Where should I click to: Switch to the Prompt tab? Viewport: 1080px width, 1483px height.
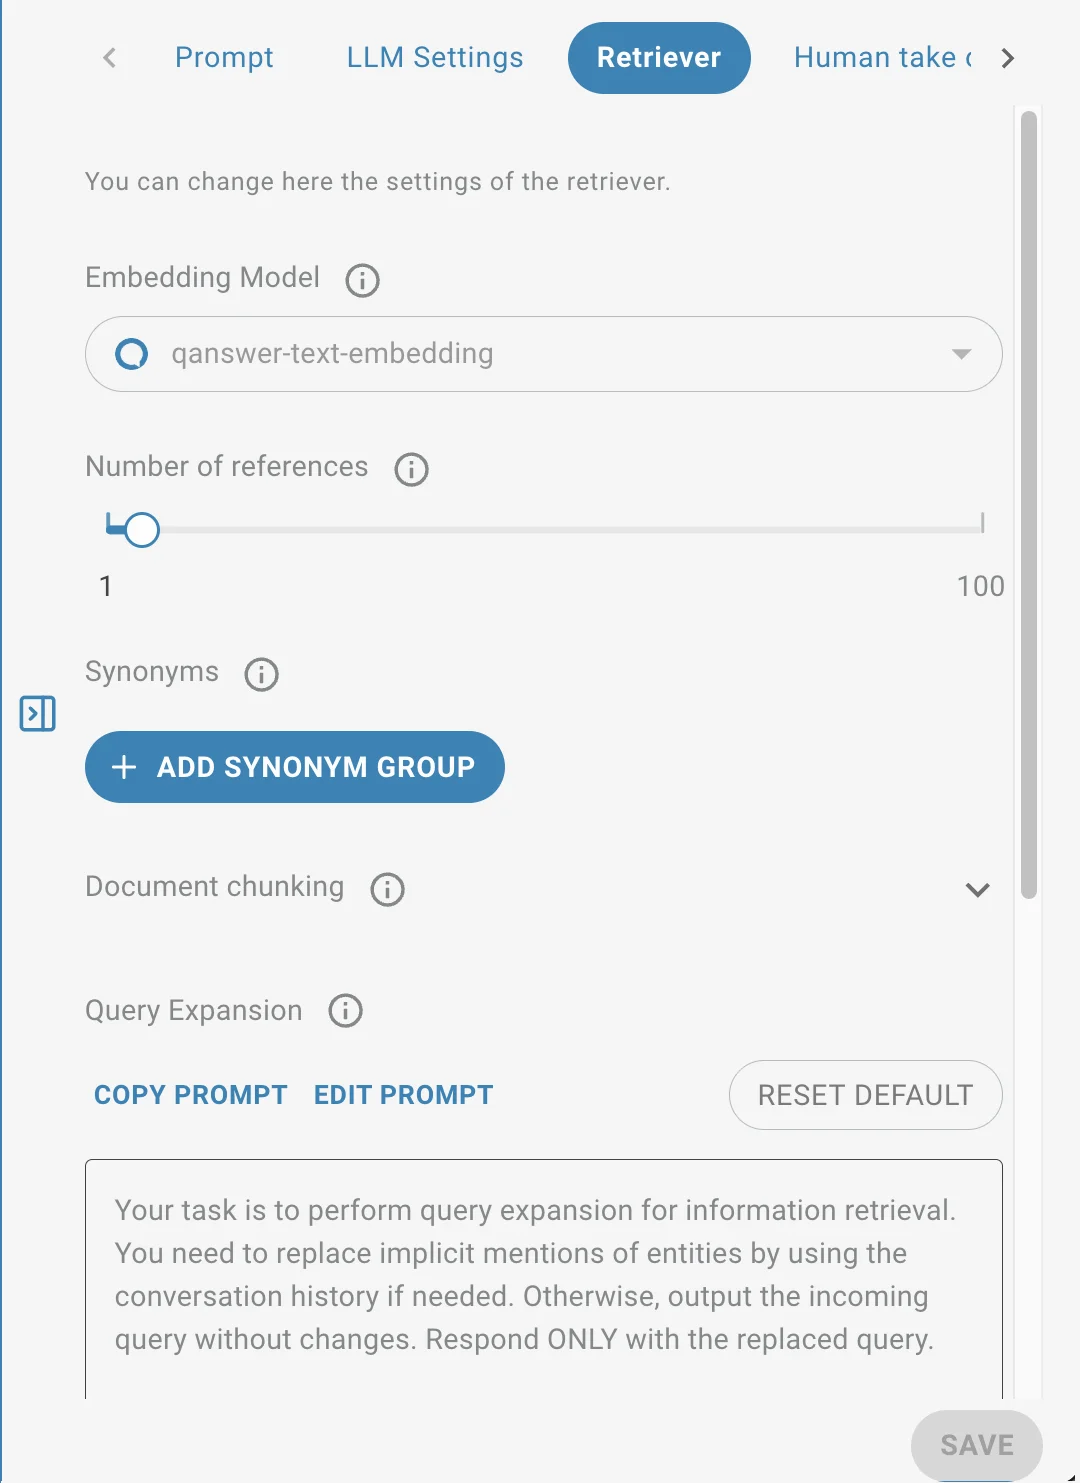click(x=224, y=58)
